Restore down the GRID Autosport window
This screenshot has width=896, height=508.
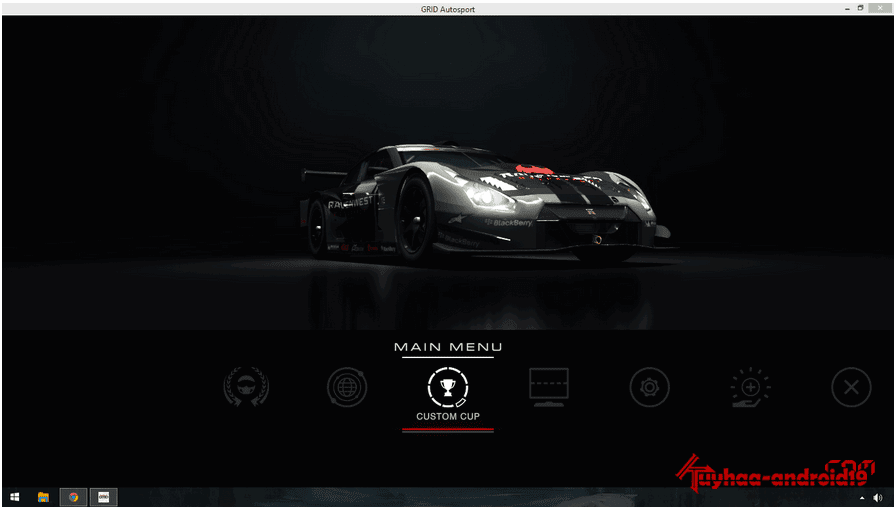pos(861,9)
